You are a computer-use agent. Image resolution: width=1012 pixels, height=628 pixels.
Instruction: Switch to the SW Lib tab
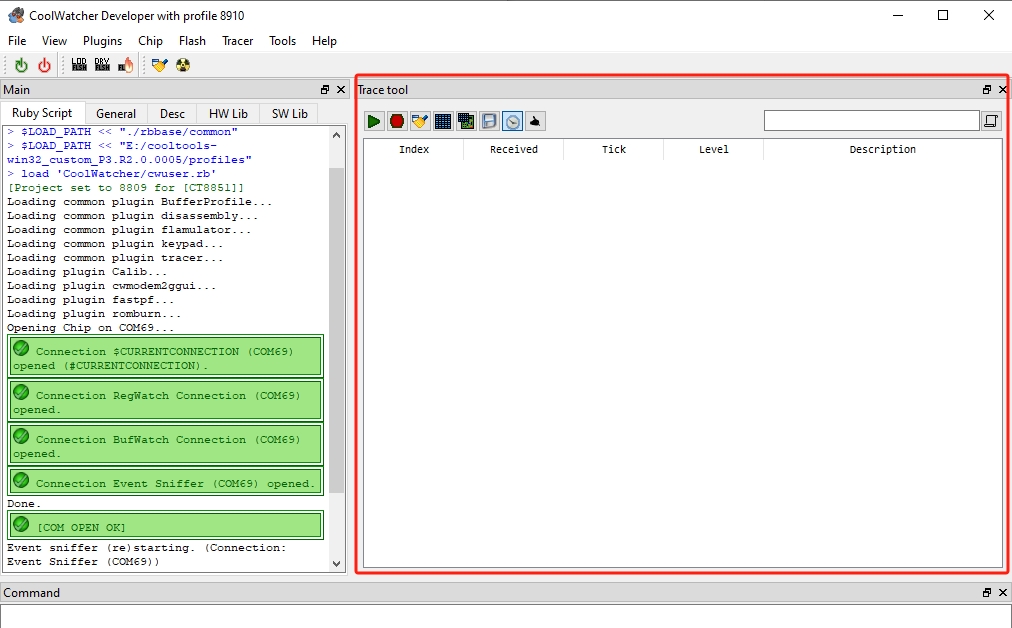(x=290, y=114)
